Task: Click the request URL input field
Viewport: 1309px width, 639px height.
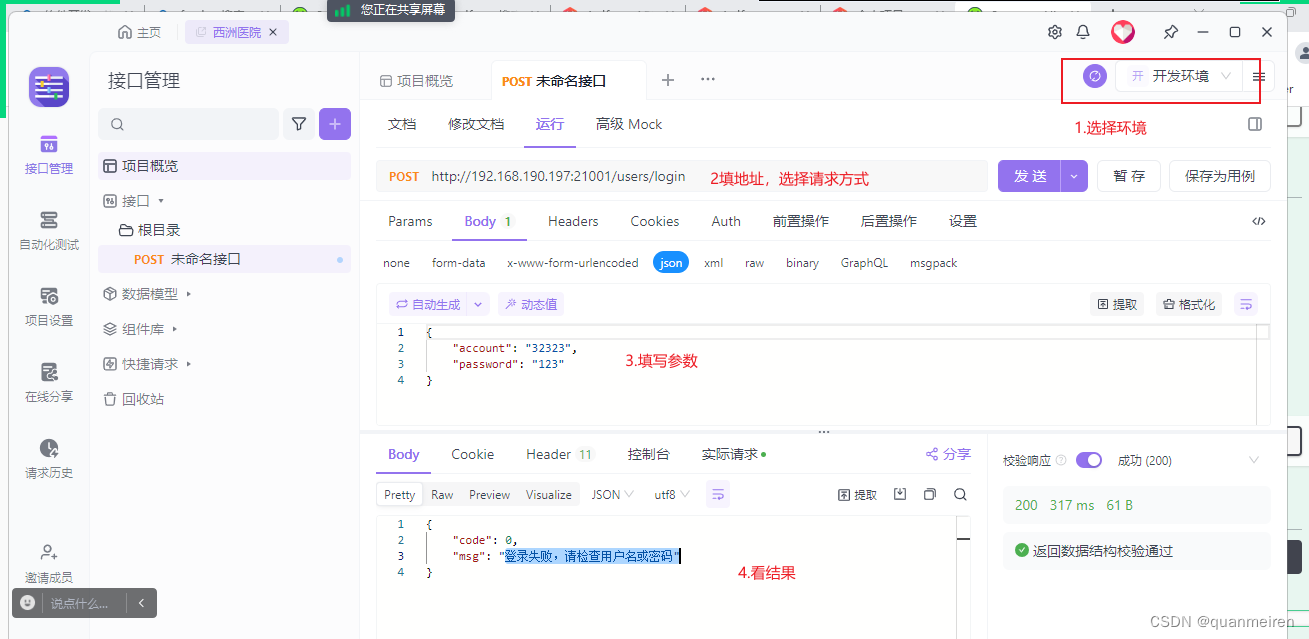Action: 706,176
